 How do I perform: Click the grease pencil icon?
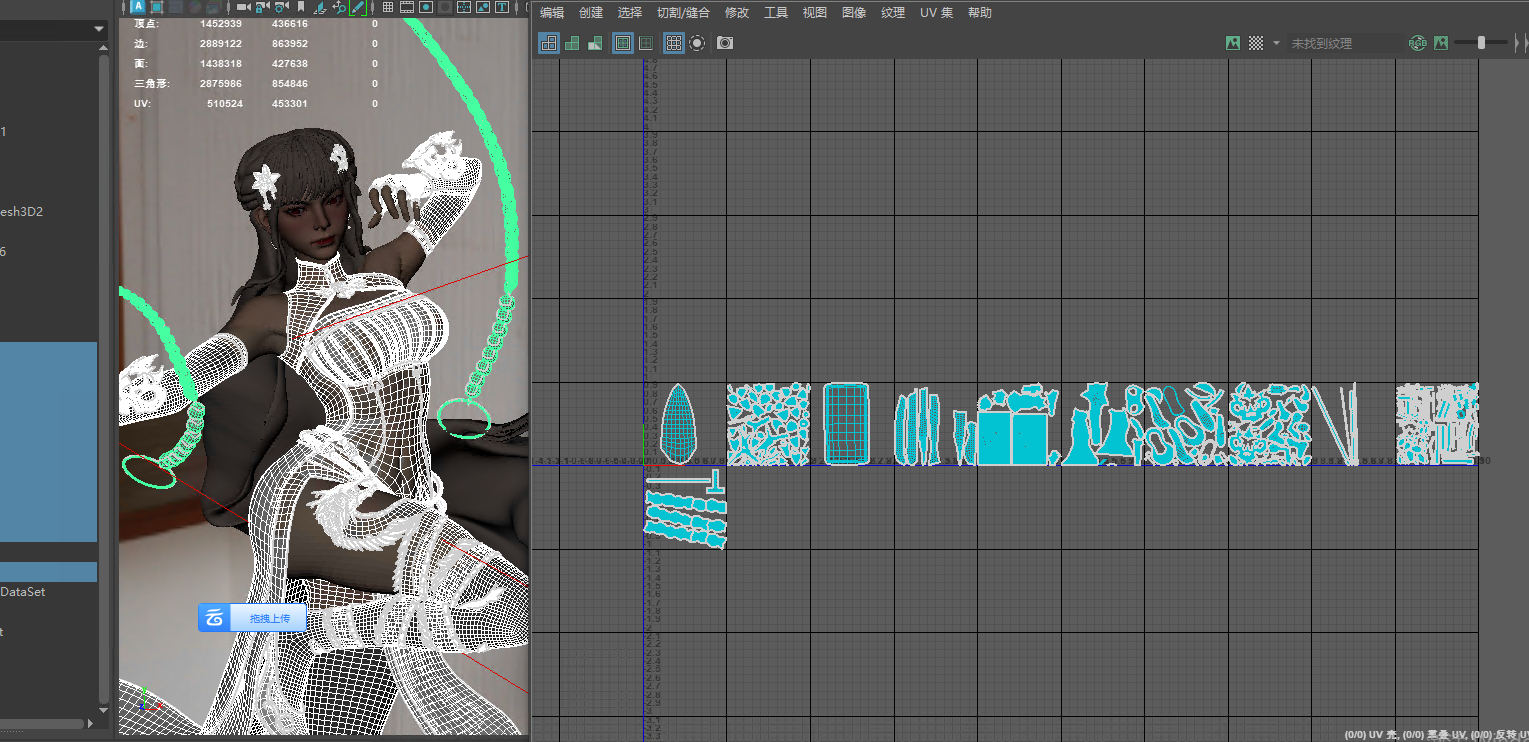coord(358,7)
